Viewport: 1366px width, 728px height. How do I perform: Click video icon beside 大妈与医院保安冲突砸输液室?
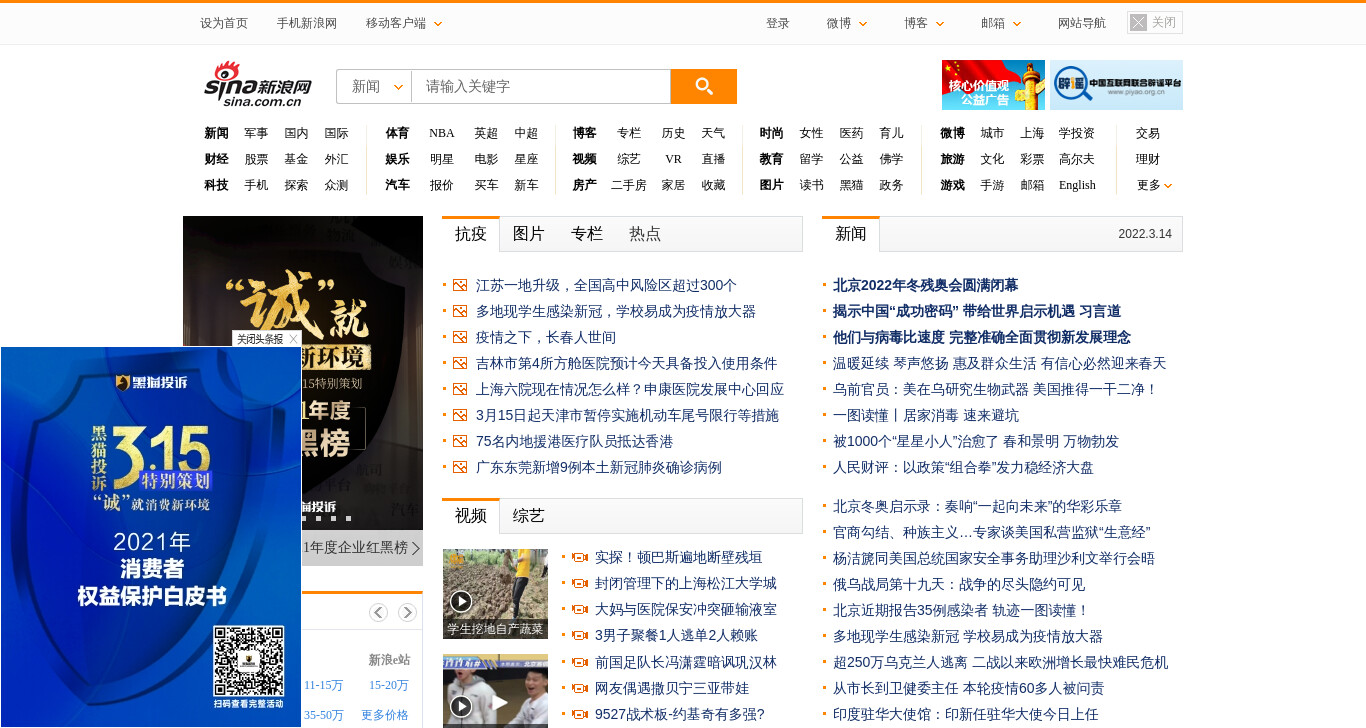point(579,609)
